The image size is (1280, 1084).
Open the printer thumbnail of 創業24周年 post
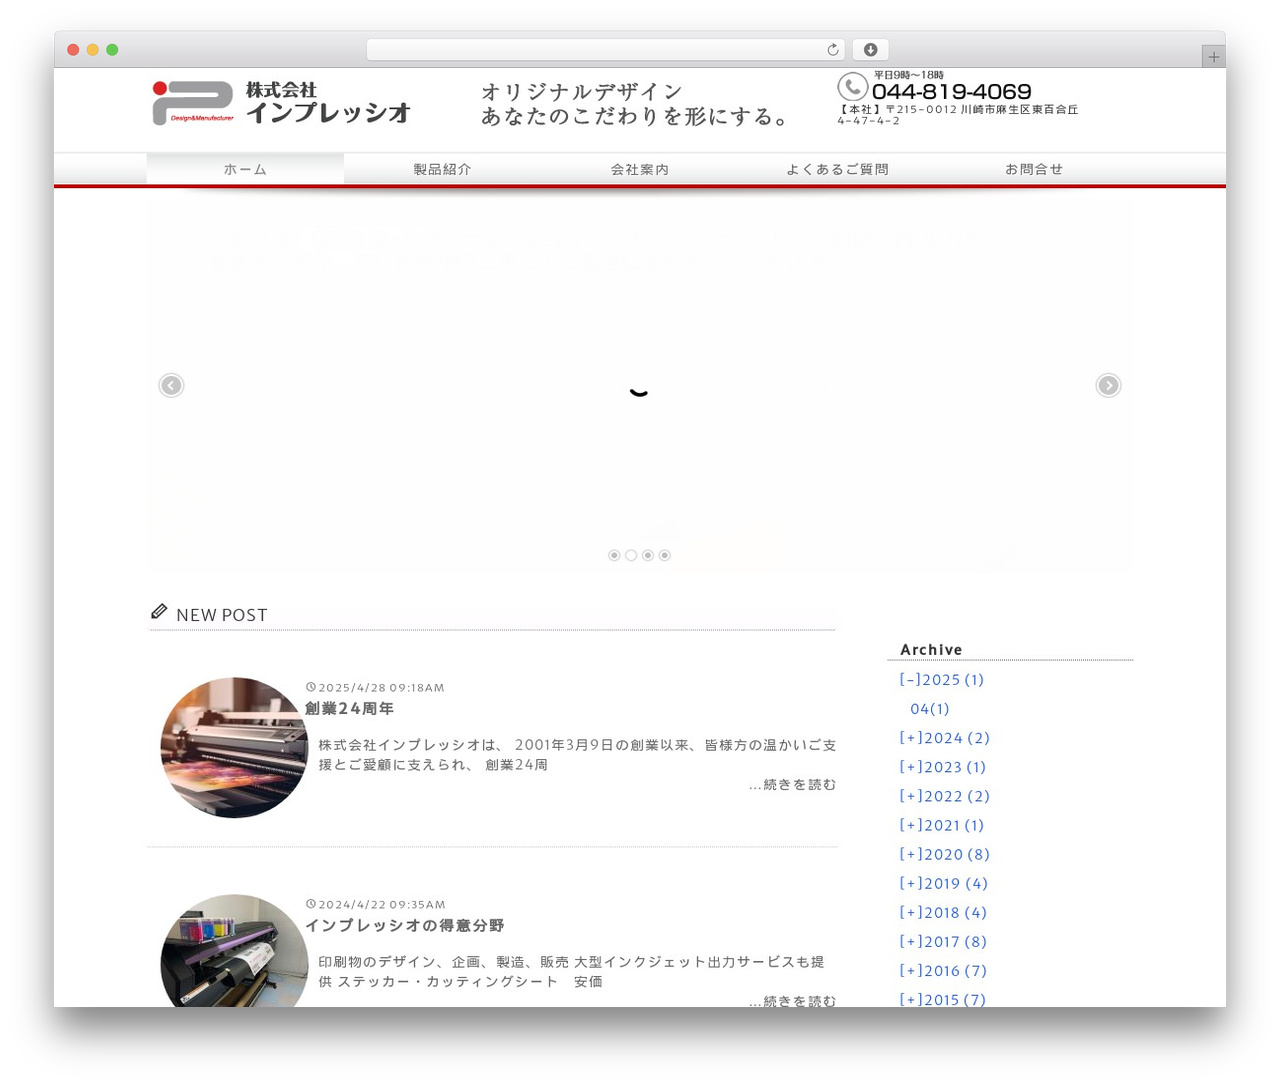(234, 747)
